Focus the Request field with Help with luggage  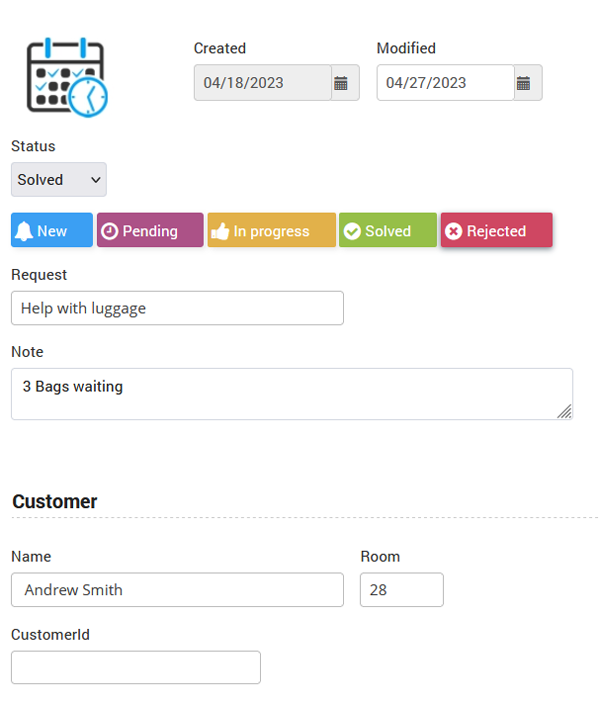tap(177, 308)
